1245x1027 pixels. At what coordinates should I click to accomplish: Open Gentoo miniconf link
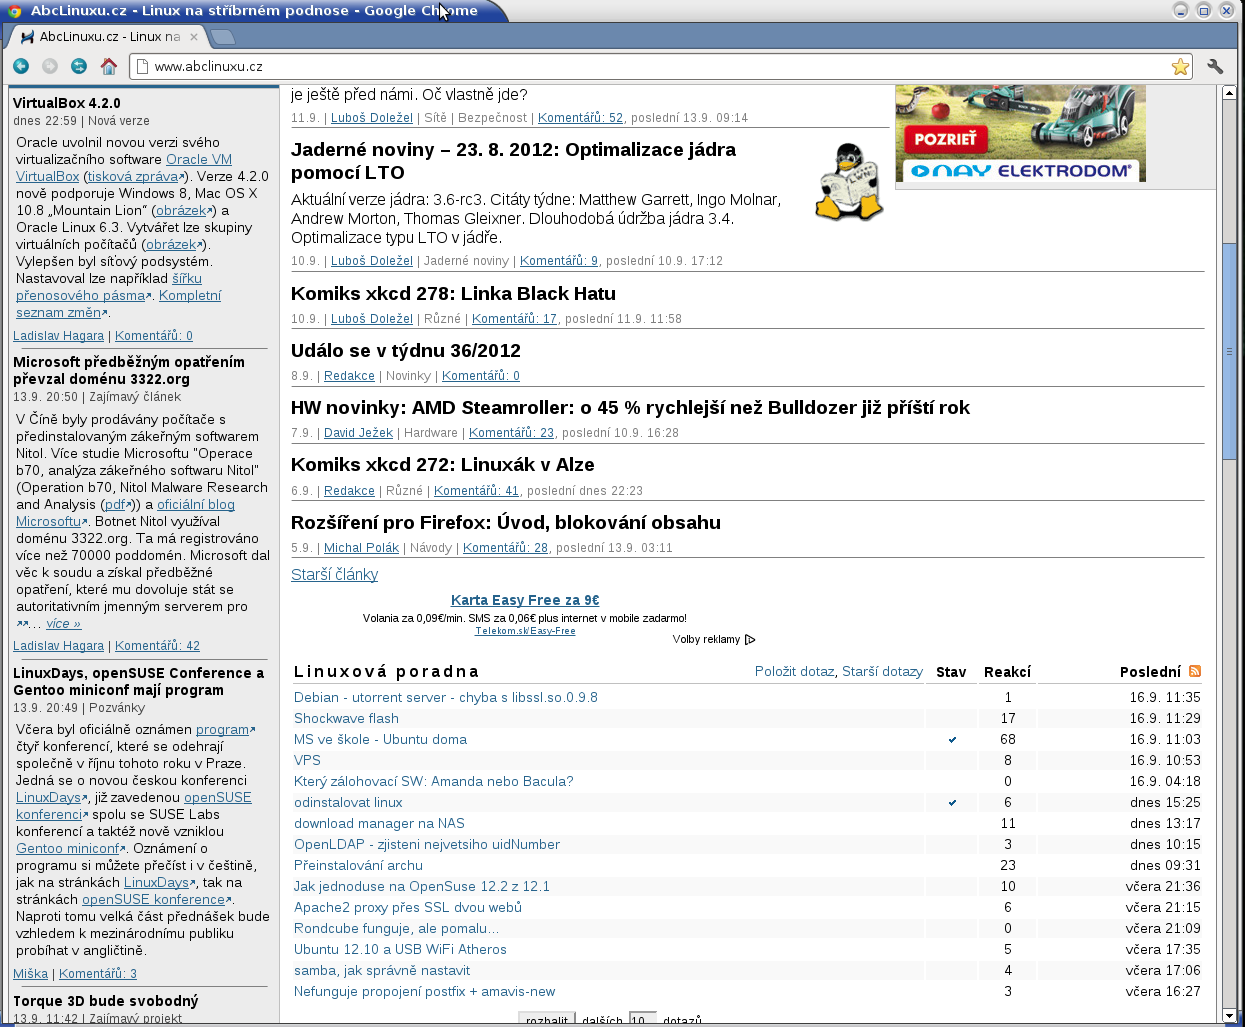[x=70, y=849]
